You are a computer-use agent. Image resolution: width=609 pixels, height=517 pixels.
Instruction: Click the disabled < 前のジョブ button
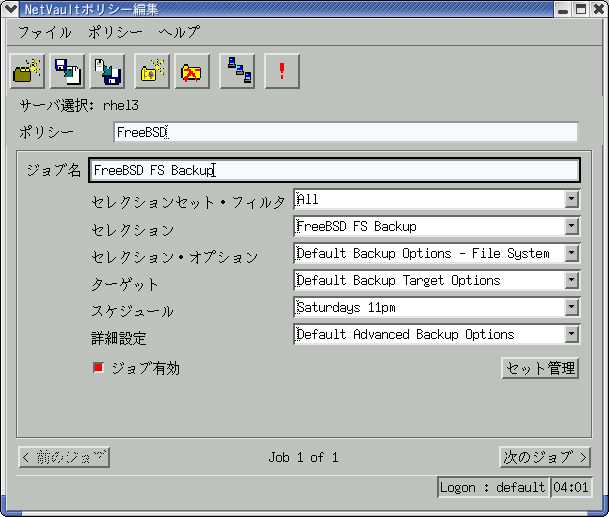click(x=64, y=457)
